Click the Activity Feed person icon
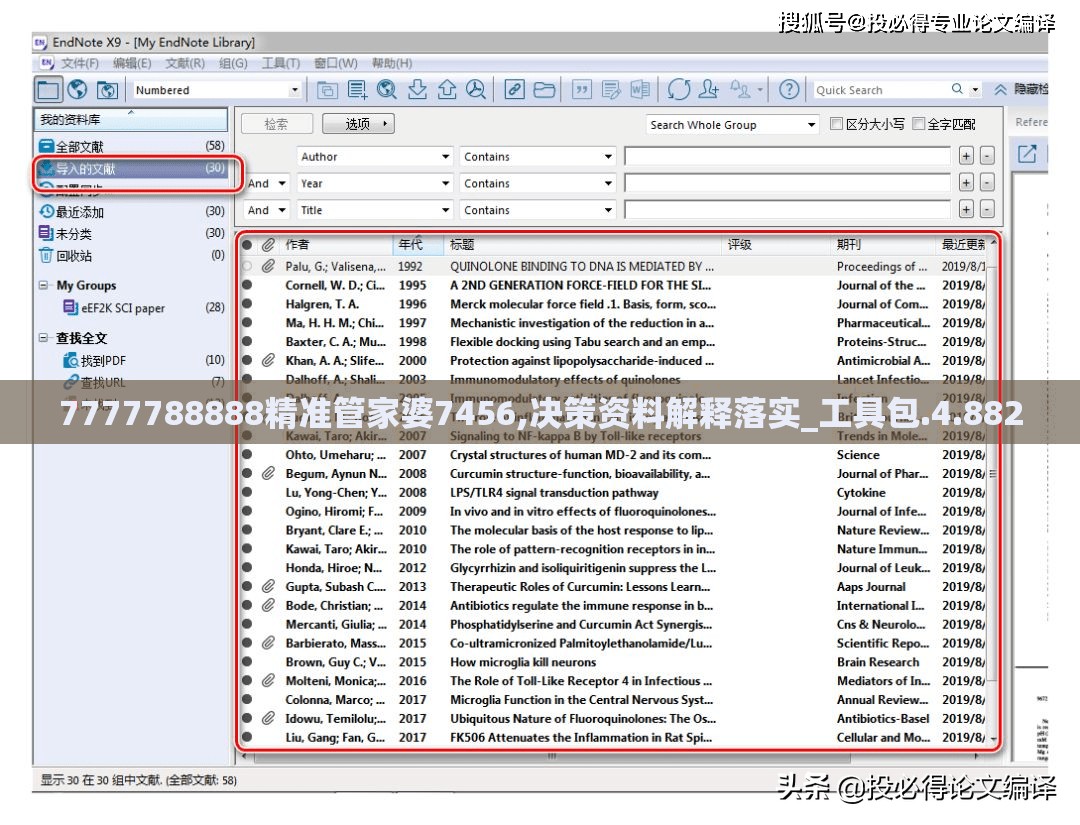 [740, 90]
